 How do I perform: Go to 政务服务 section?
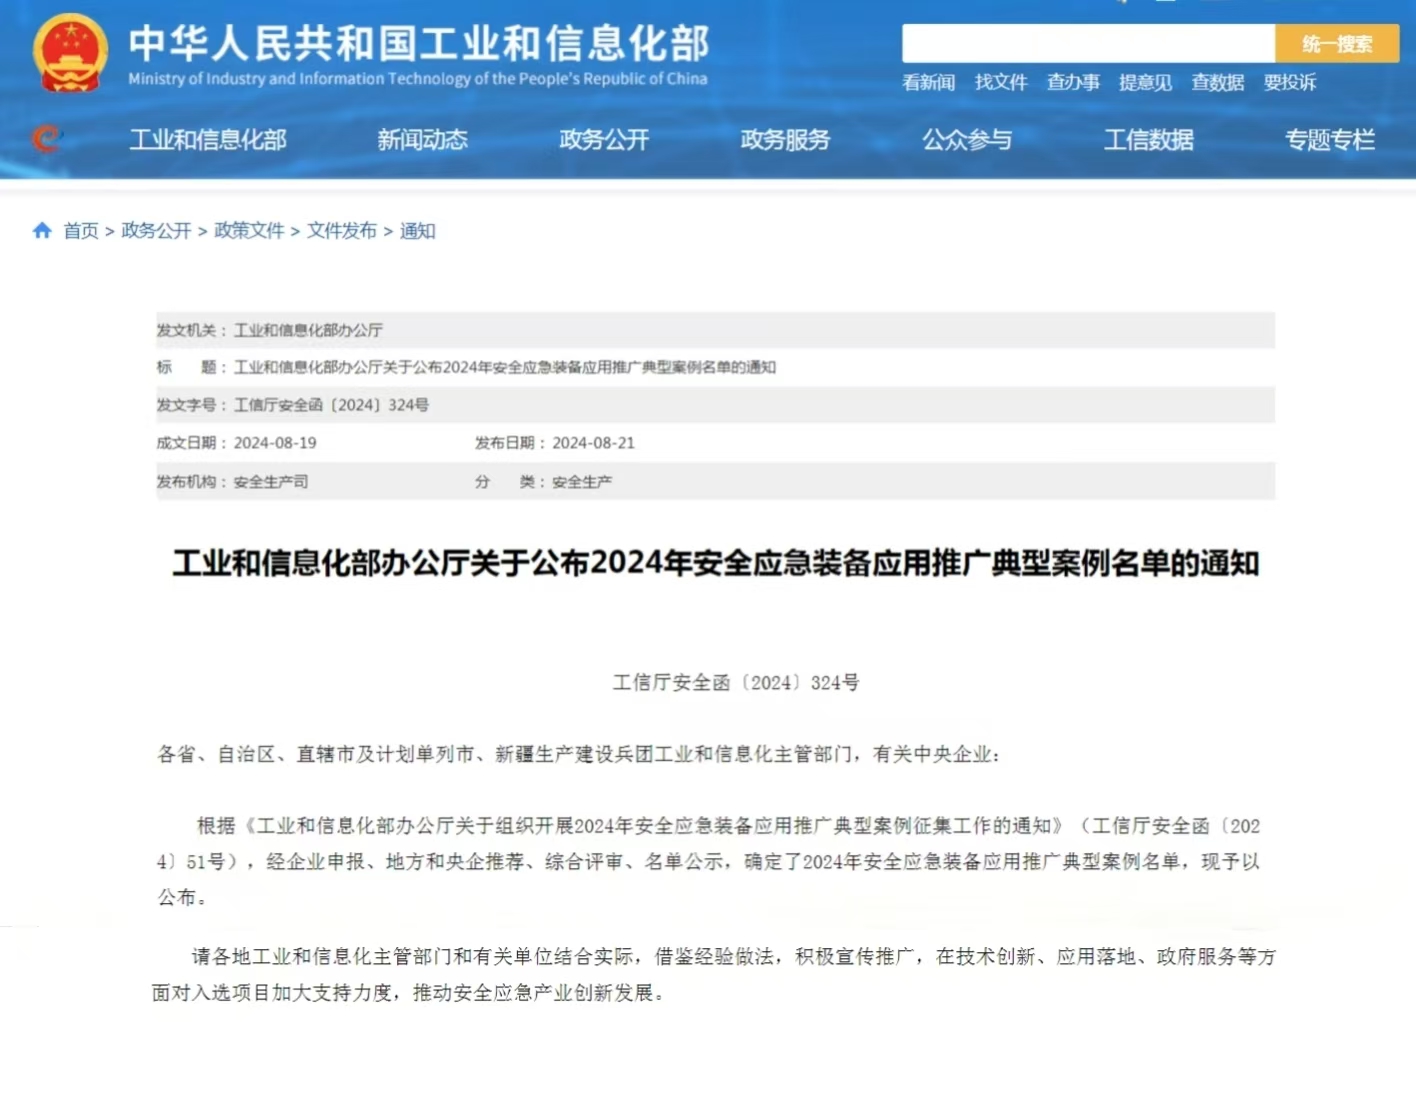785,140
